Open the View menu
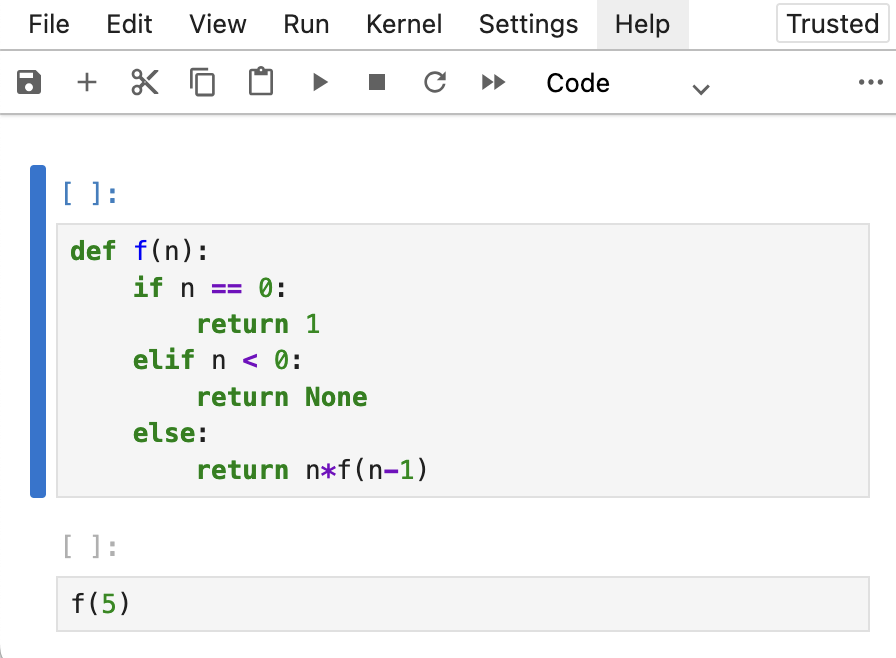Image resolution: width=896 pixels, height=658 pixels. [217, 24]
